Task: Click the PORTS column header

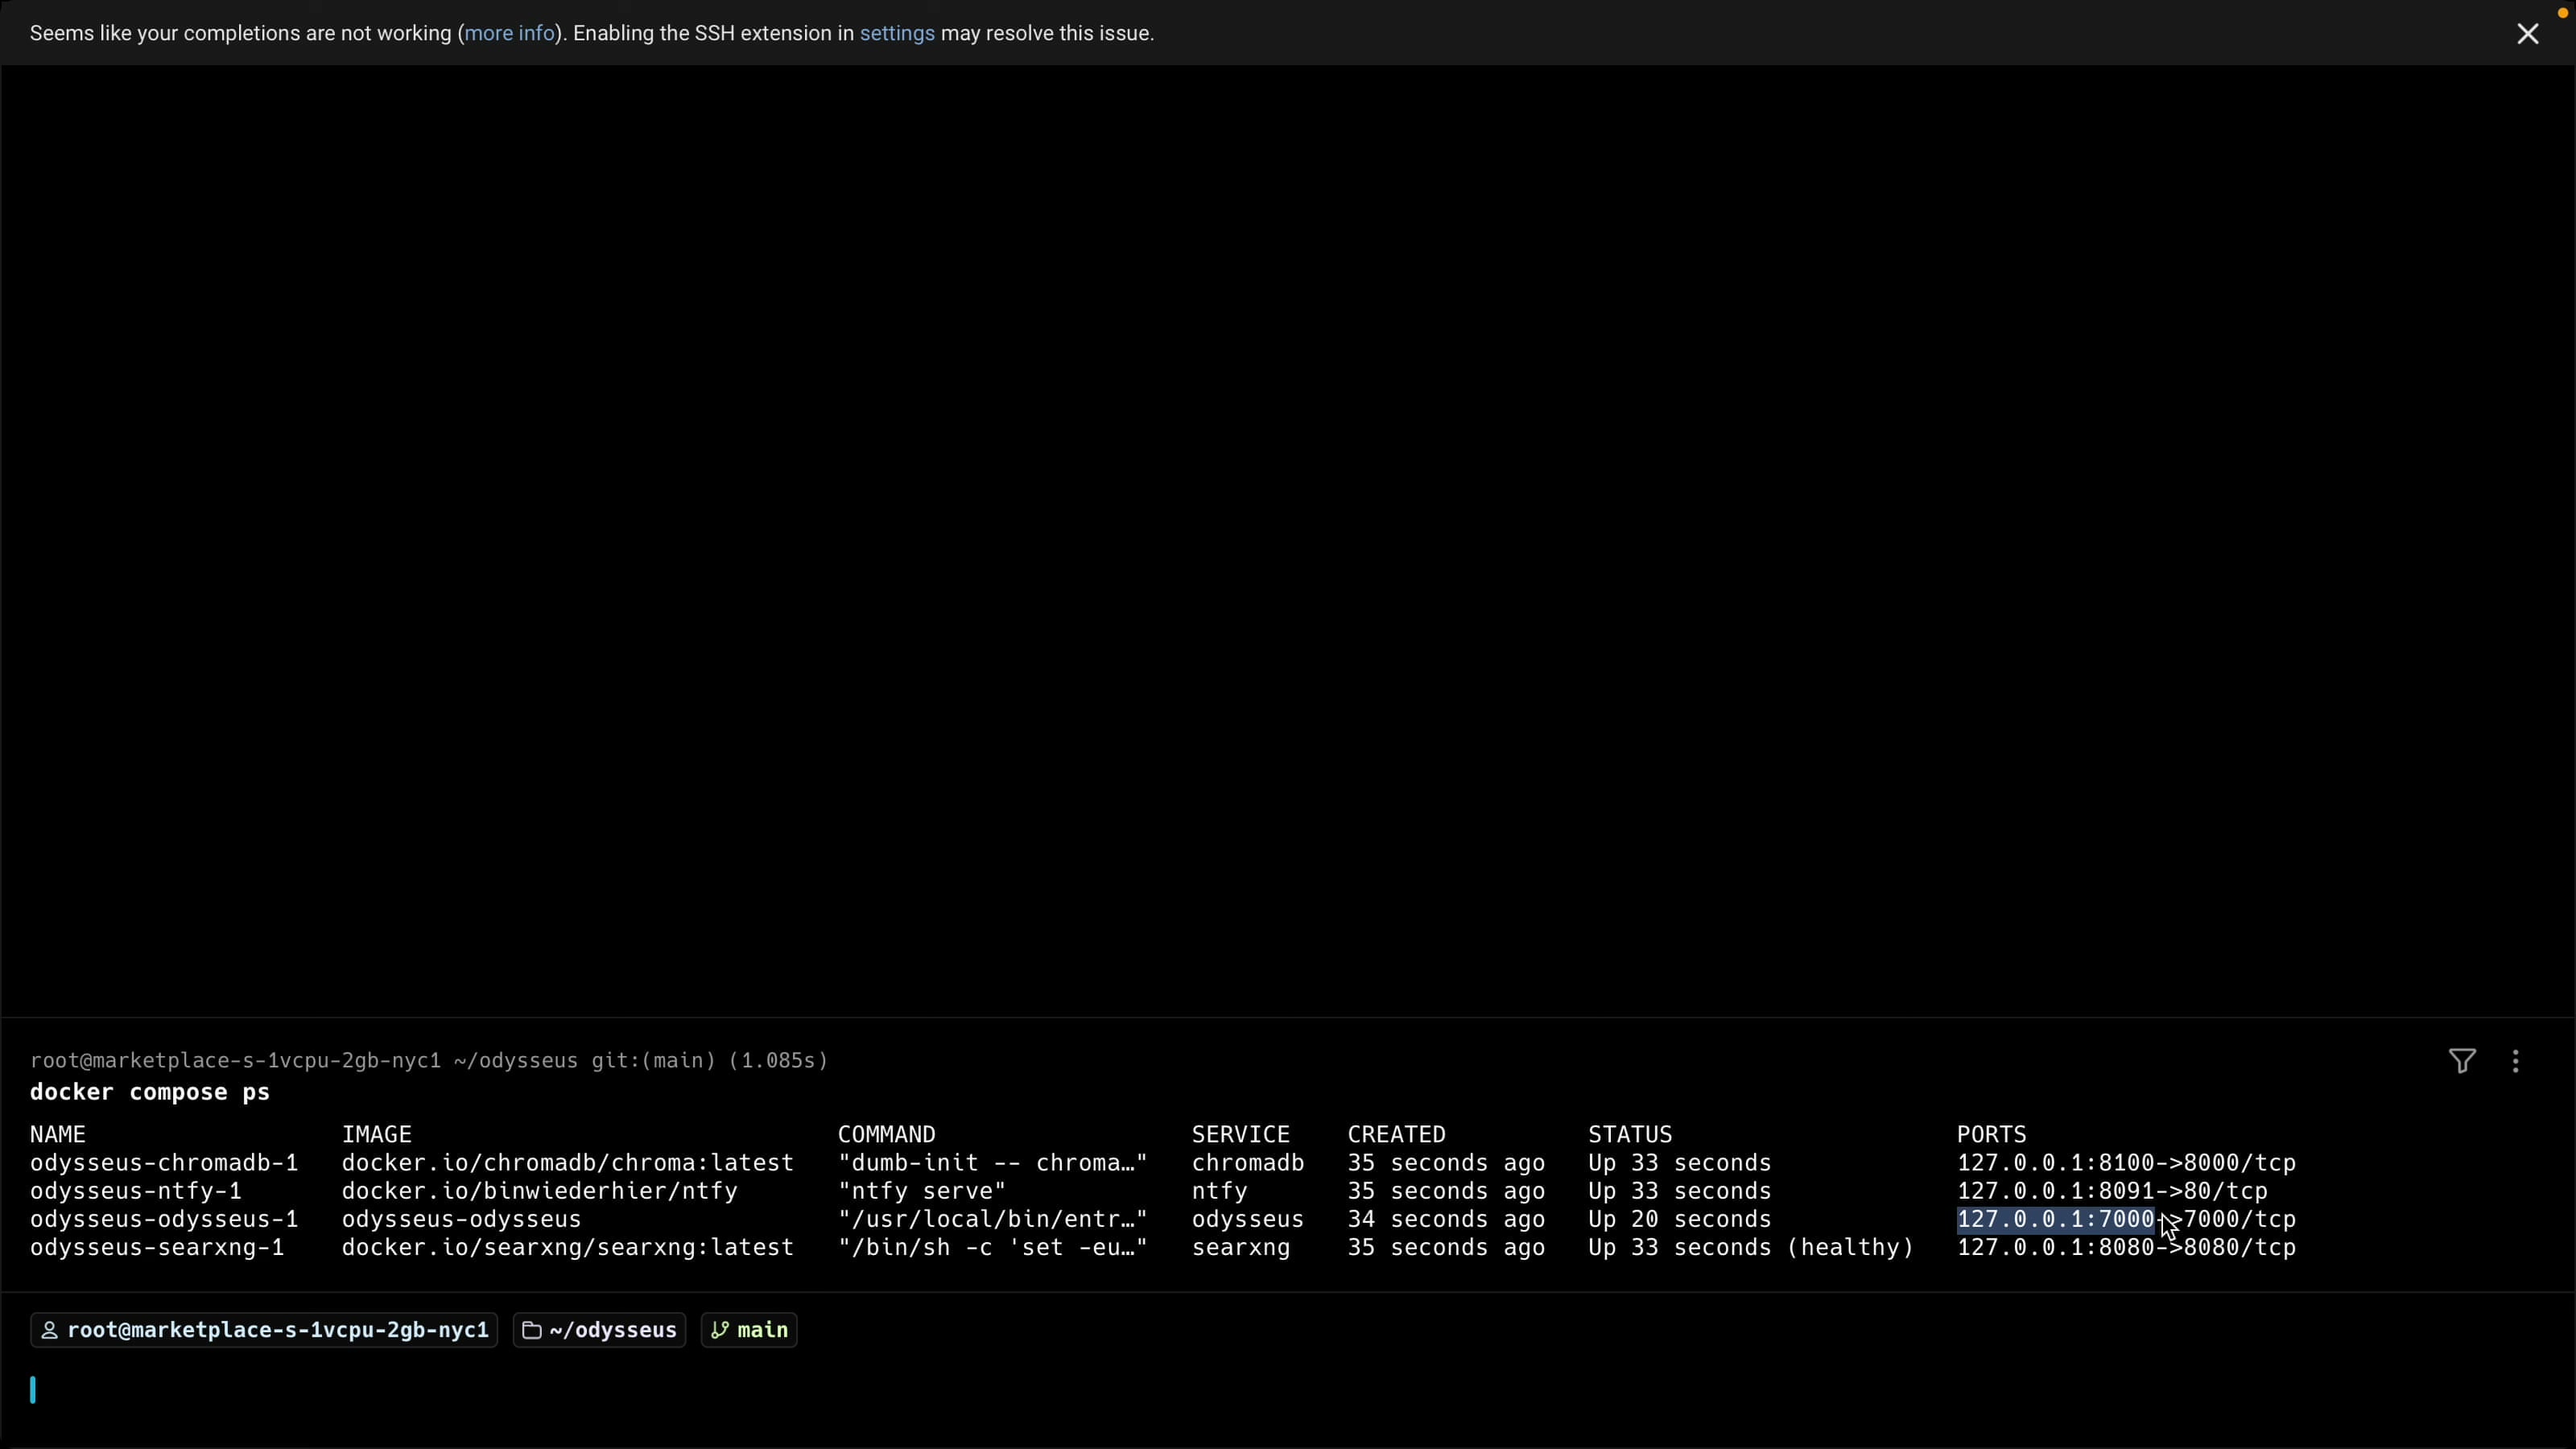Action: coord(1992,1134)
